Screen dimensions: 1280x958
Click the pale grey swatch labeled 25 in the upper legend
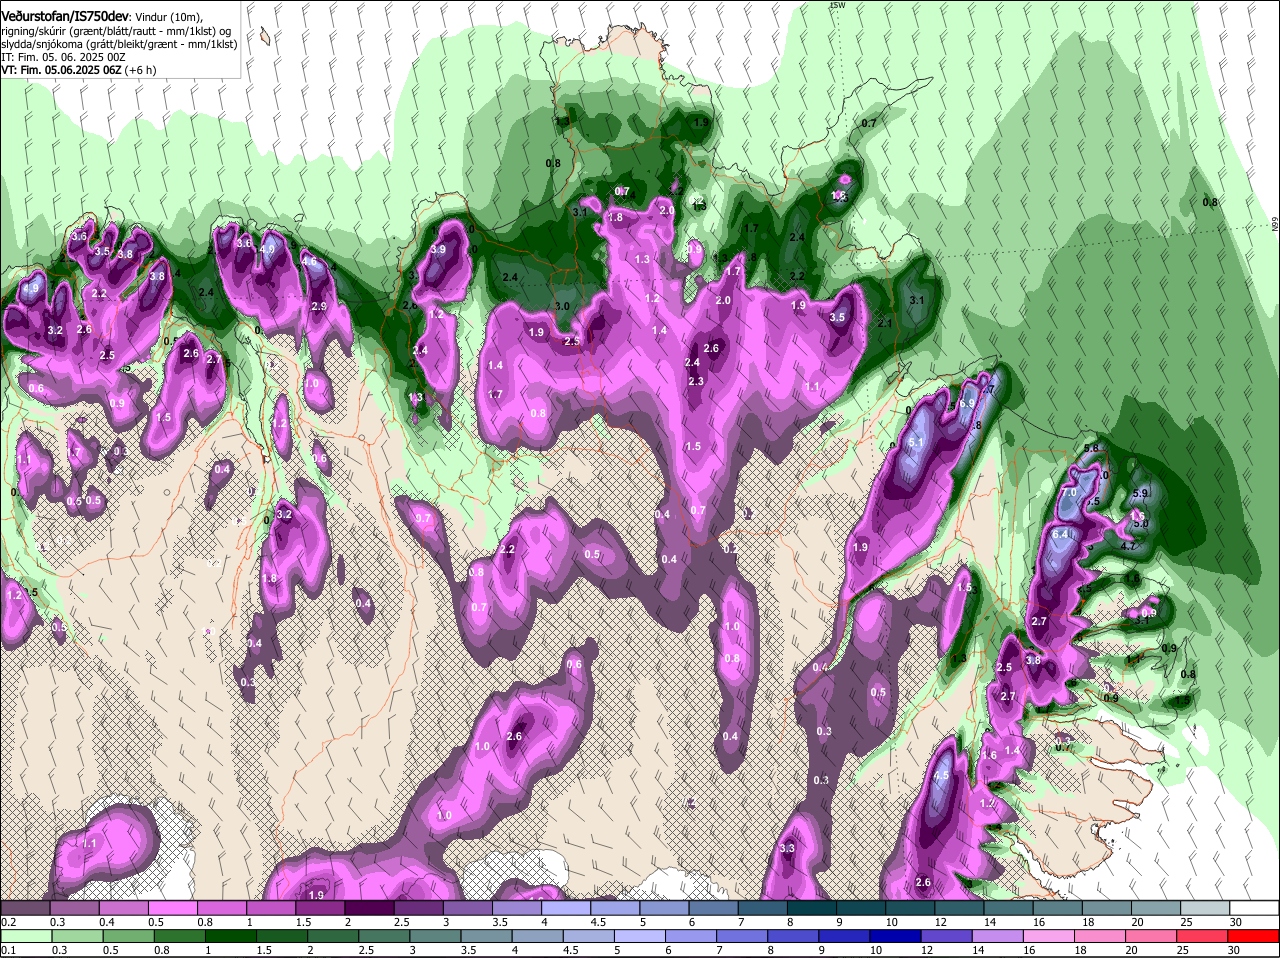(1205, 908)
